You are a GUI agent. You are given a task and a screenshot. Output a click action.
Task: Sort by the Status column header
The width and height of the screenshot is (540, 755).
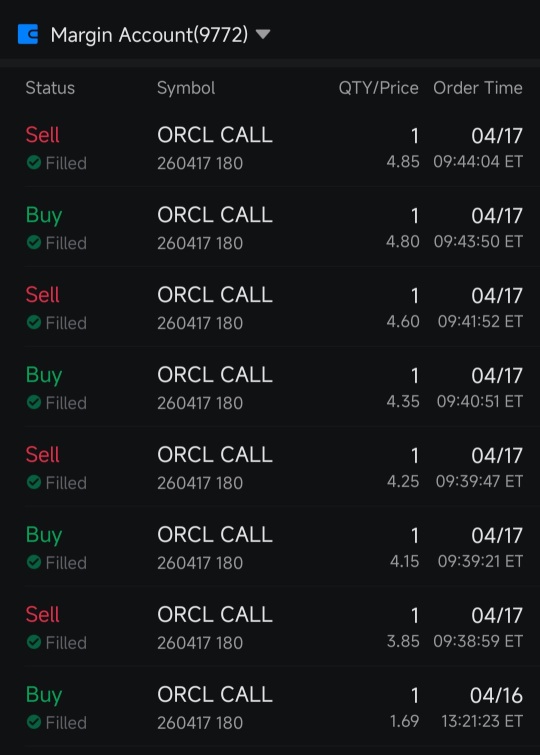point(50,88)
